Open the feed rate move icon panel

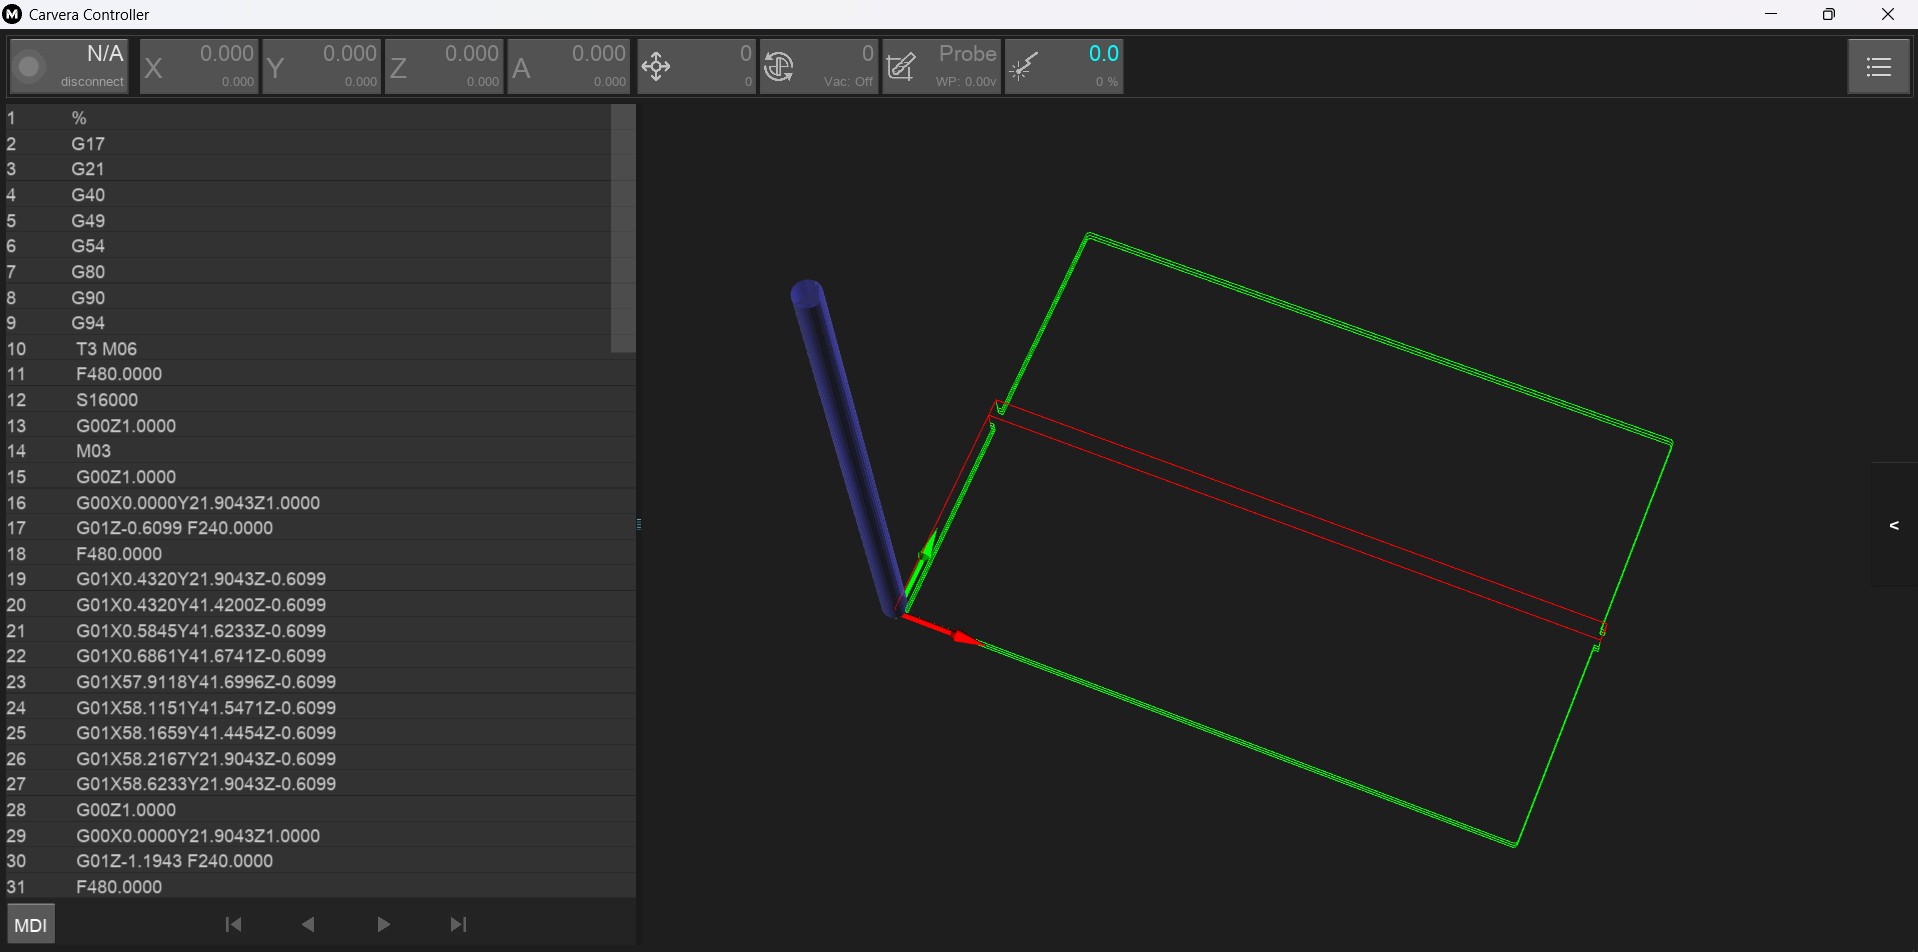coord(695,67)
